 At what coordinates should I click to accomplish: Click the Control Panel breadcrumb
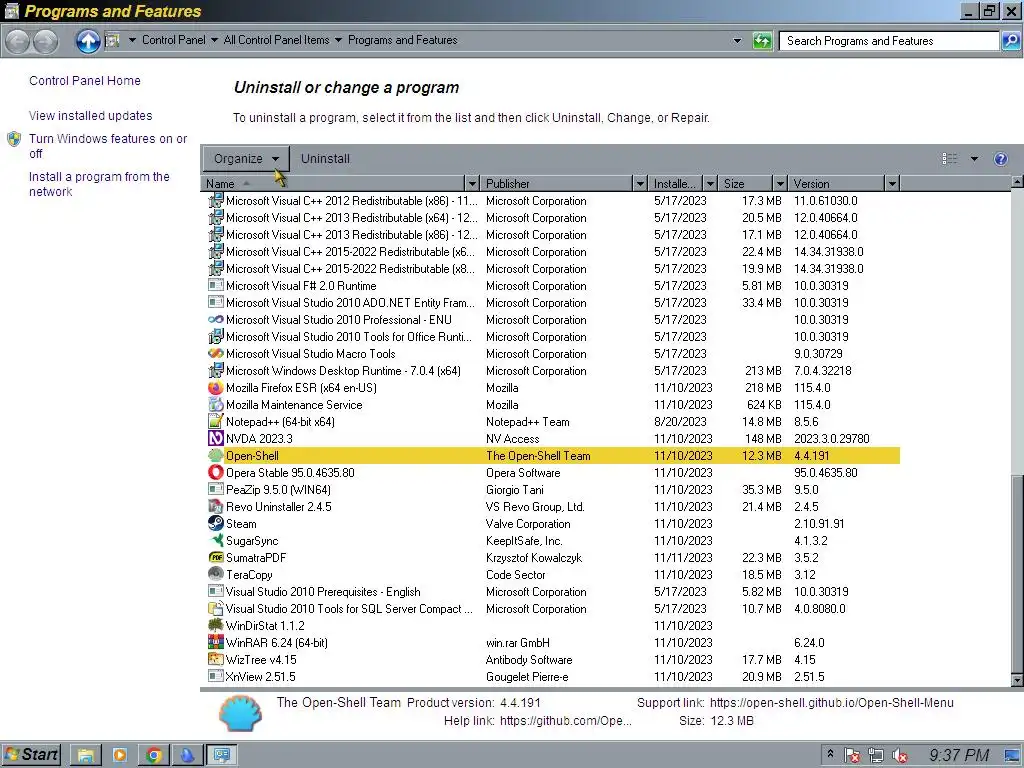[x=174, y=40]
